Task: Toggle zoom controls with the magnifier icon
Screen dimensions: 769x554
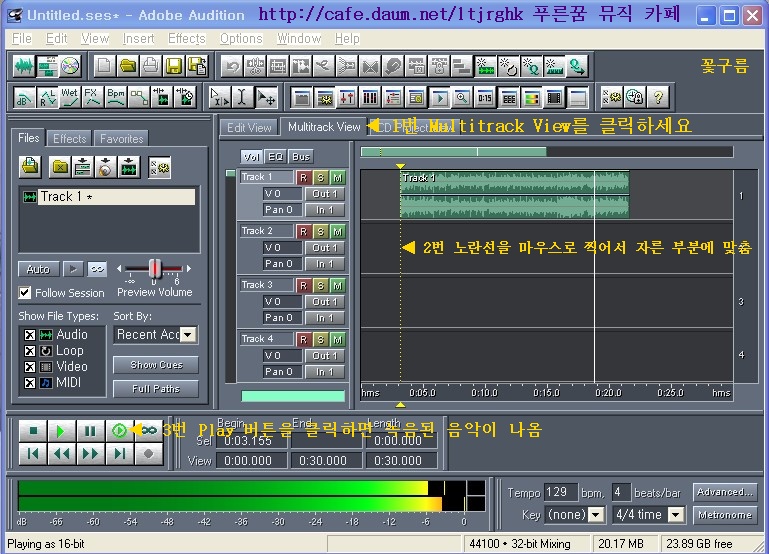Action: (462, 98)
